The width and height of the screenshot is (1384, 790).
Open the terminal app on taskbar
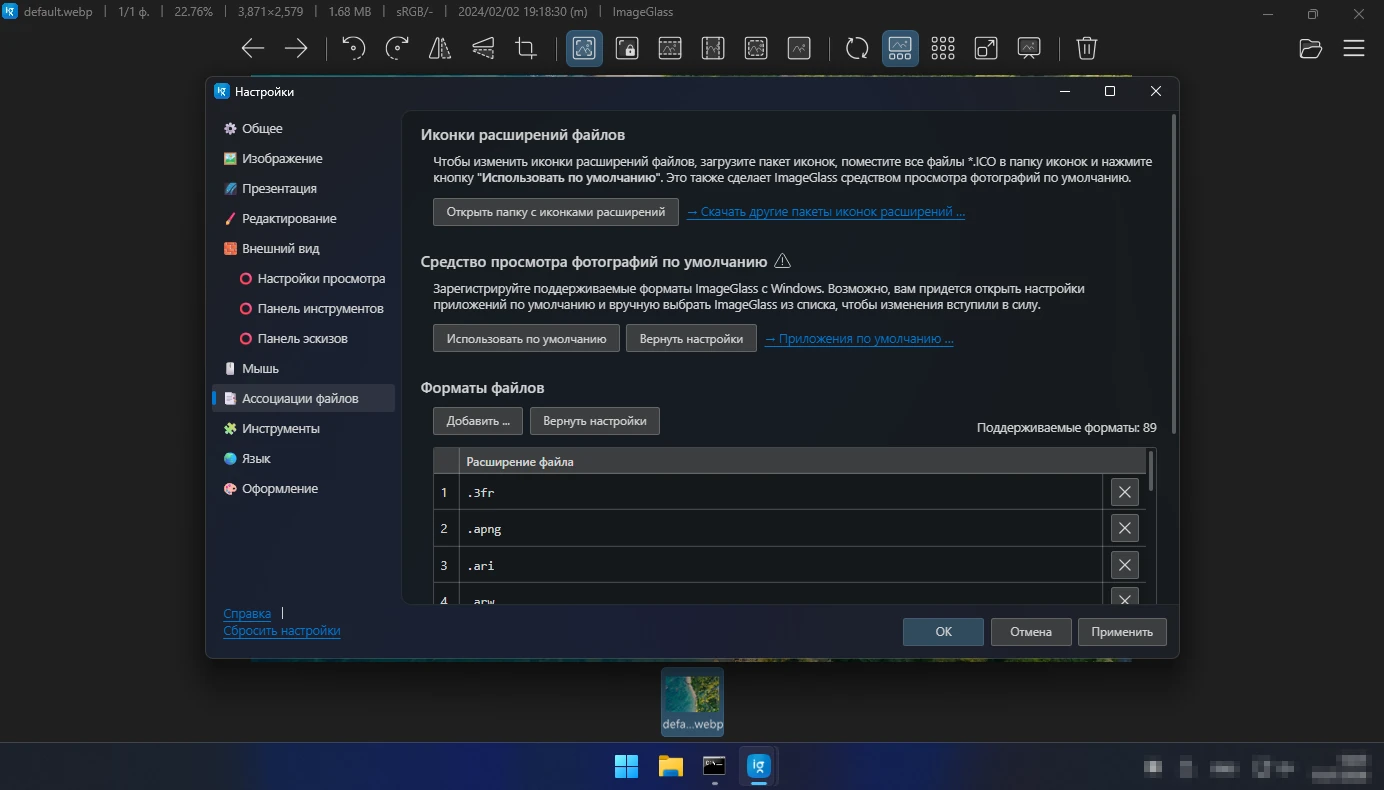(x=714, y=767)
